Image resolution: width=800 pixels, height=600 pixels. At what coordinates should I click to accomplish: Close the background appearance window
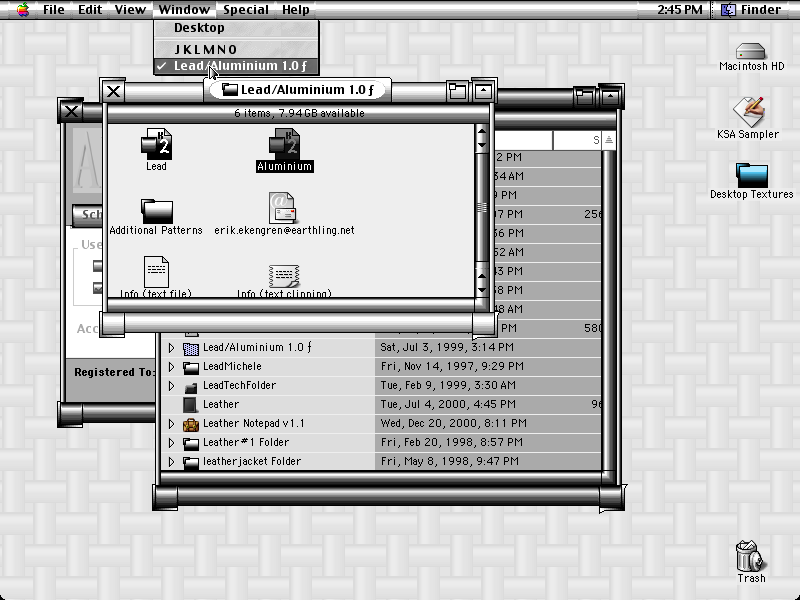[x=71, y=111]
